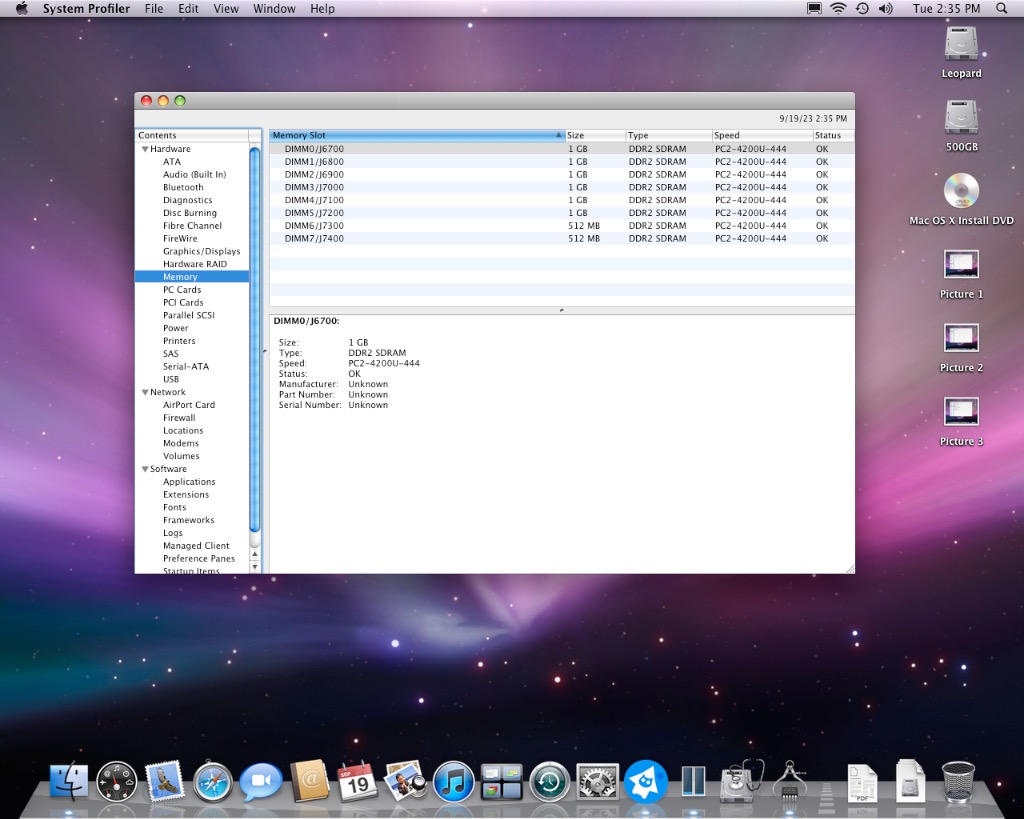Select the DIMM3/J7000 memory row
This screenshot has height=819, width=1024.
(562, 187)
